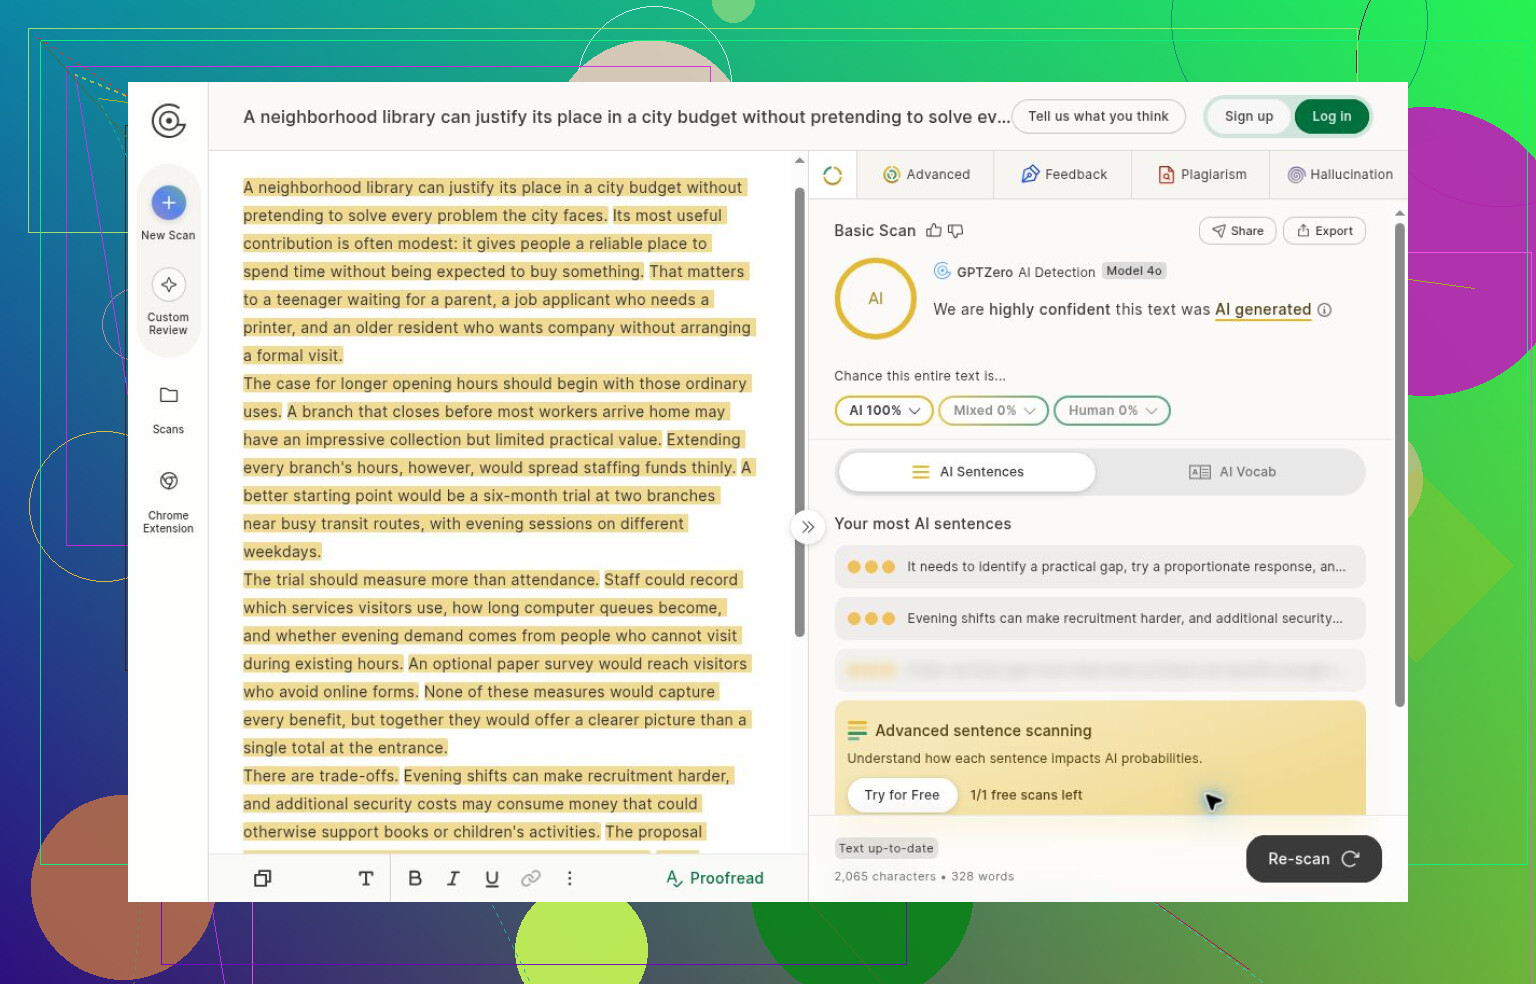Open more formatting options menu

point(570,878)
